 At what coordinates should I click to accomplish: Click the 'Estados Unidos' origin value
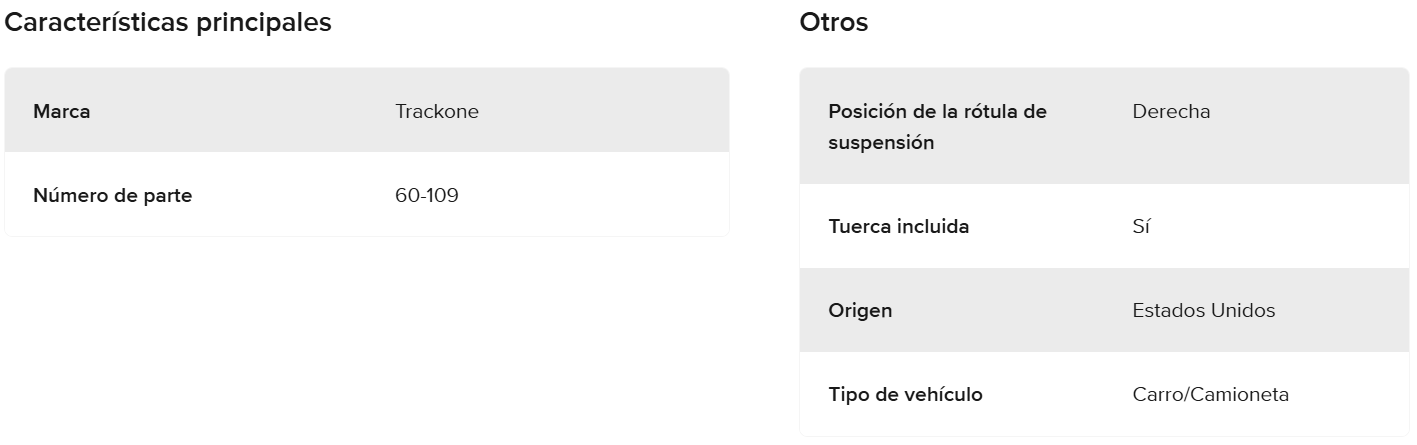(1204, 311)
